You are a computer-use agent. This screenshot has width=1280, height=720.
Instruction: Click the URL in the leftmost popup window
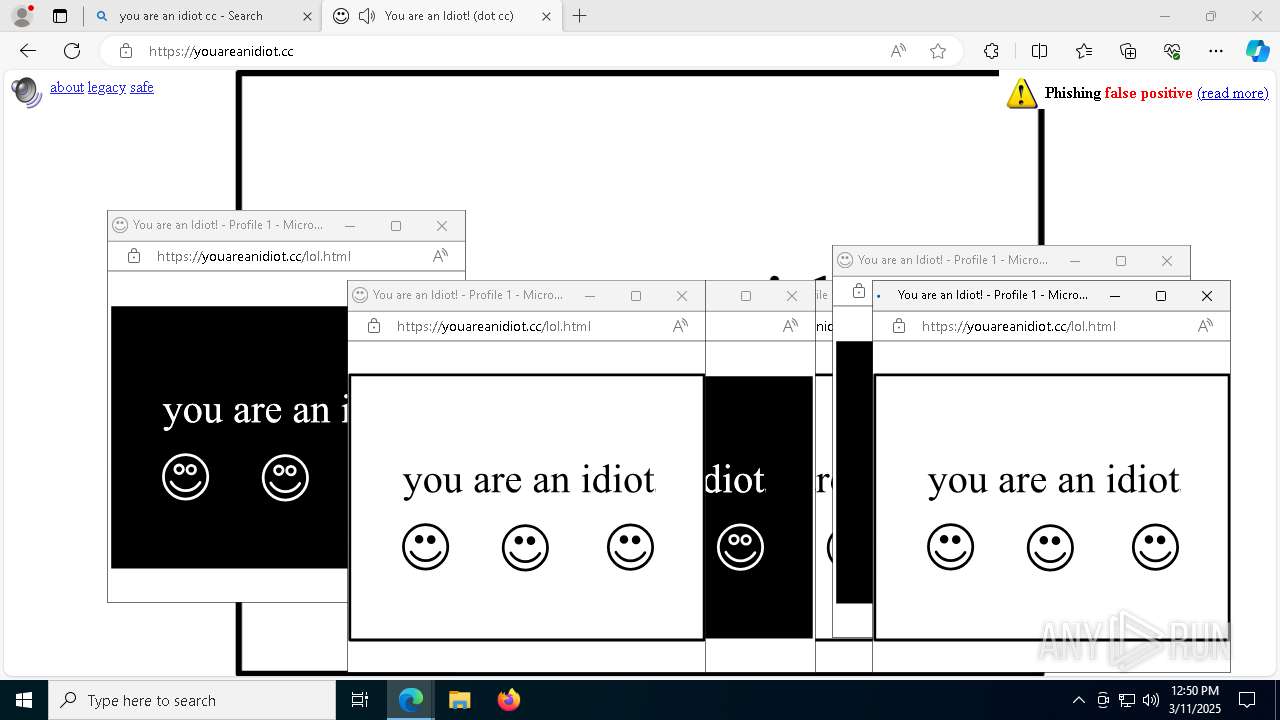(254, 256)
